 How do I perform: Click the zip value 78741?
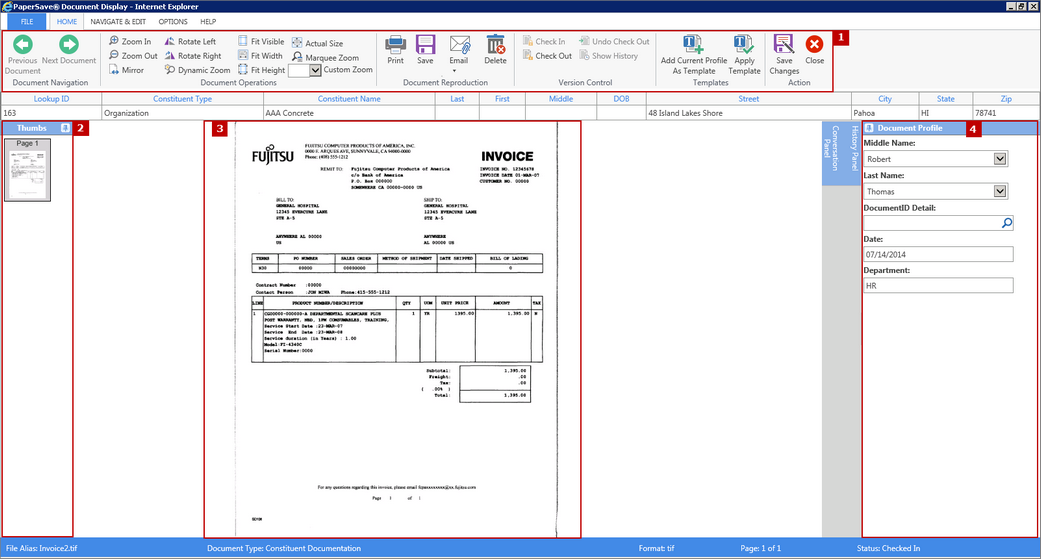pos(1006,113)
